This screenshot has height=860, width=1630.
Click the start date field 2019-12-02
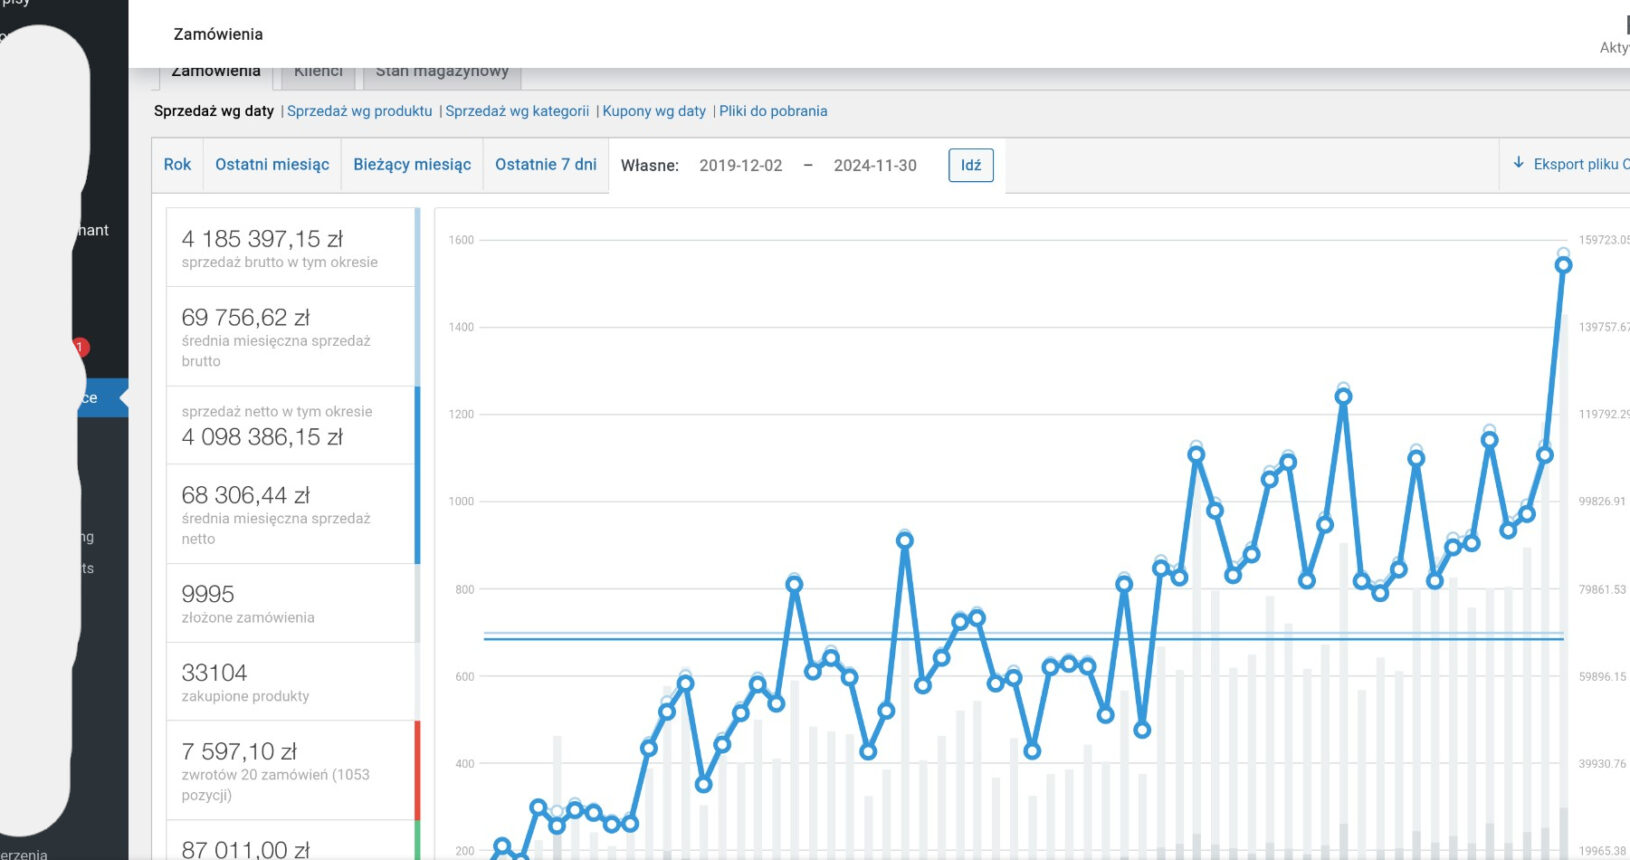coord(740,166)
